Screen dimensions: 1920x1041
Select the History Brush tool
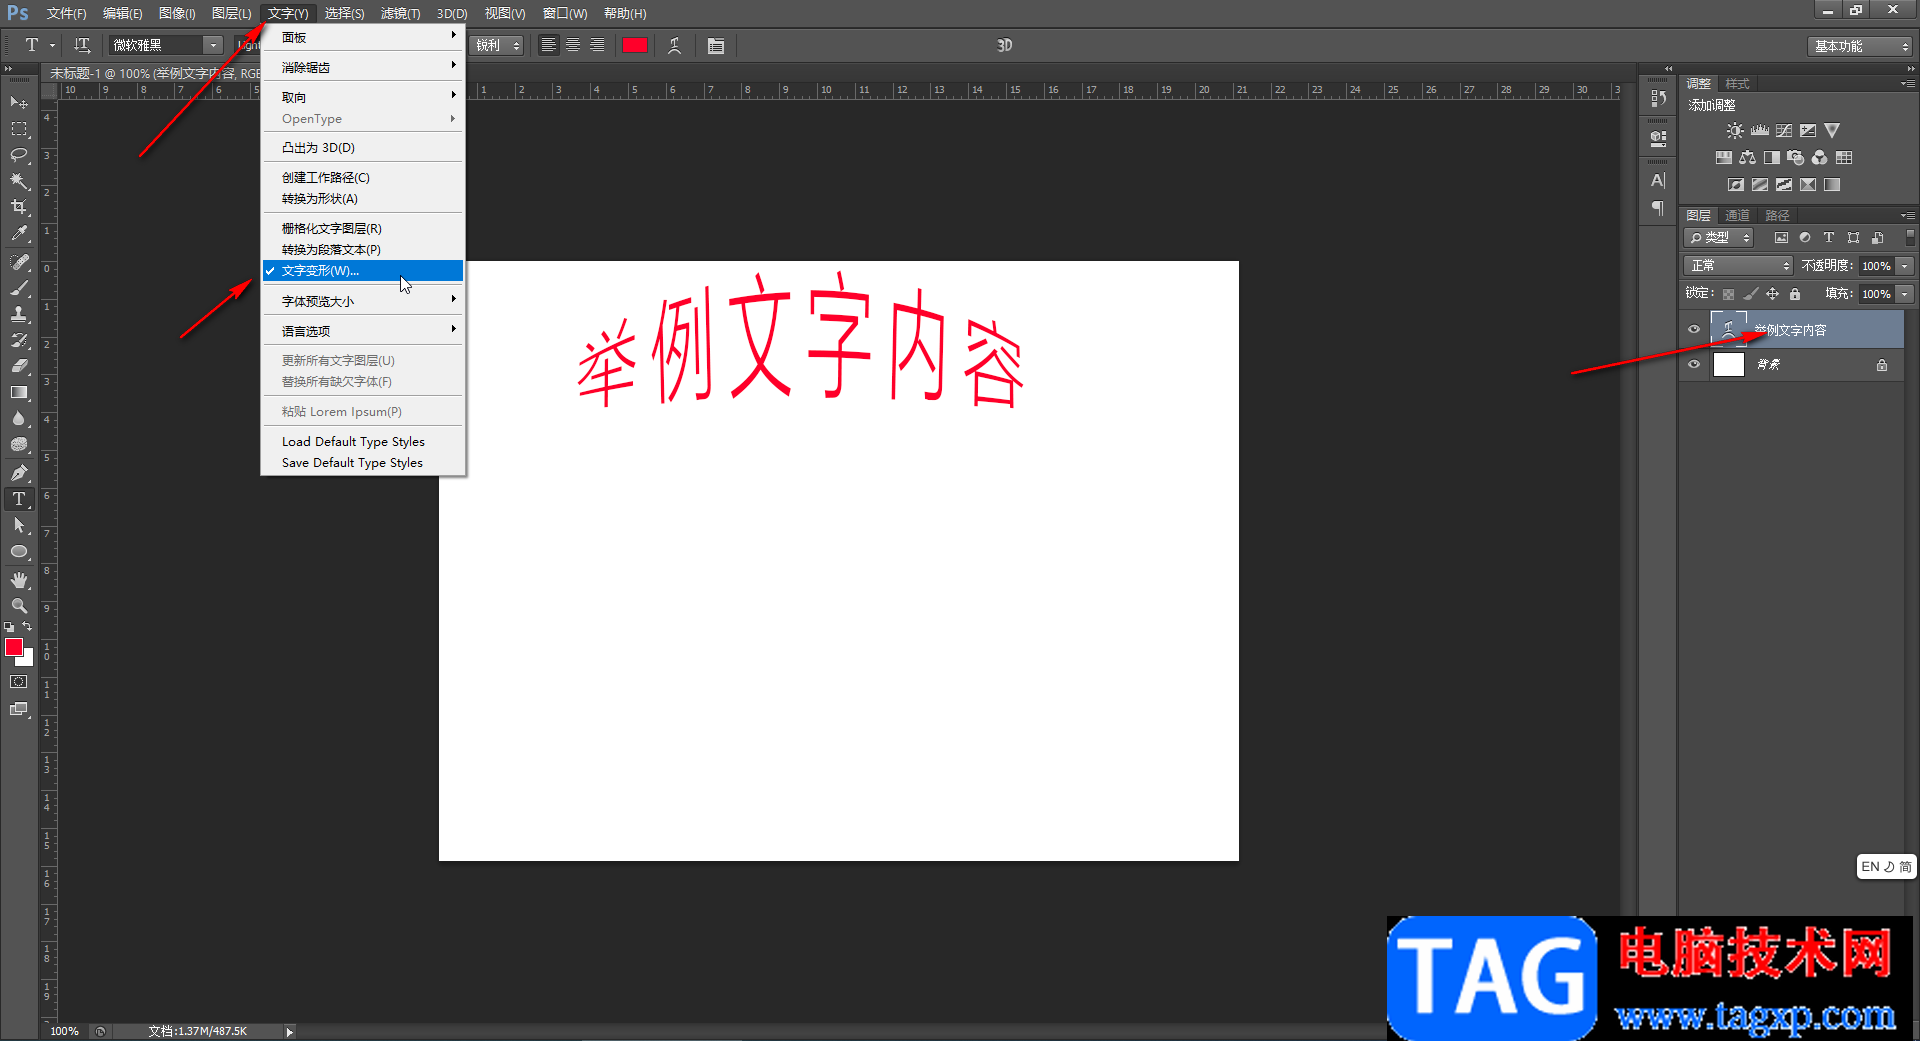(x=19, y=340)
